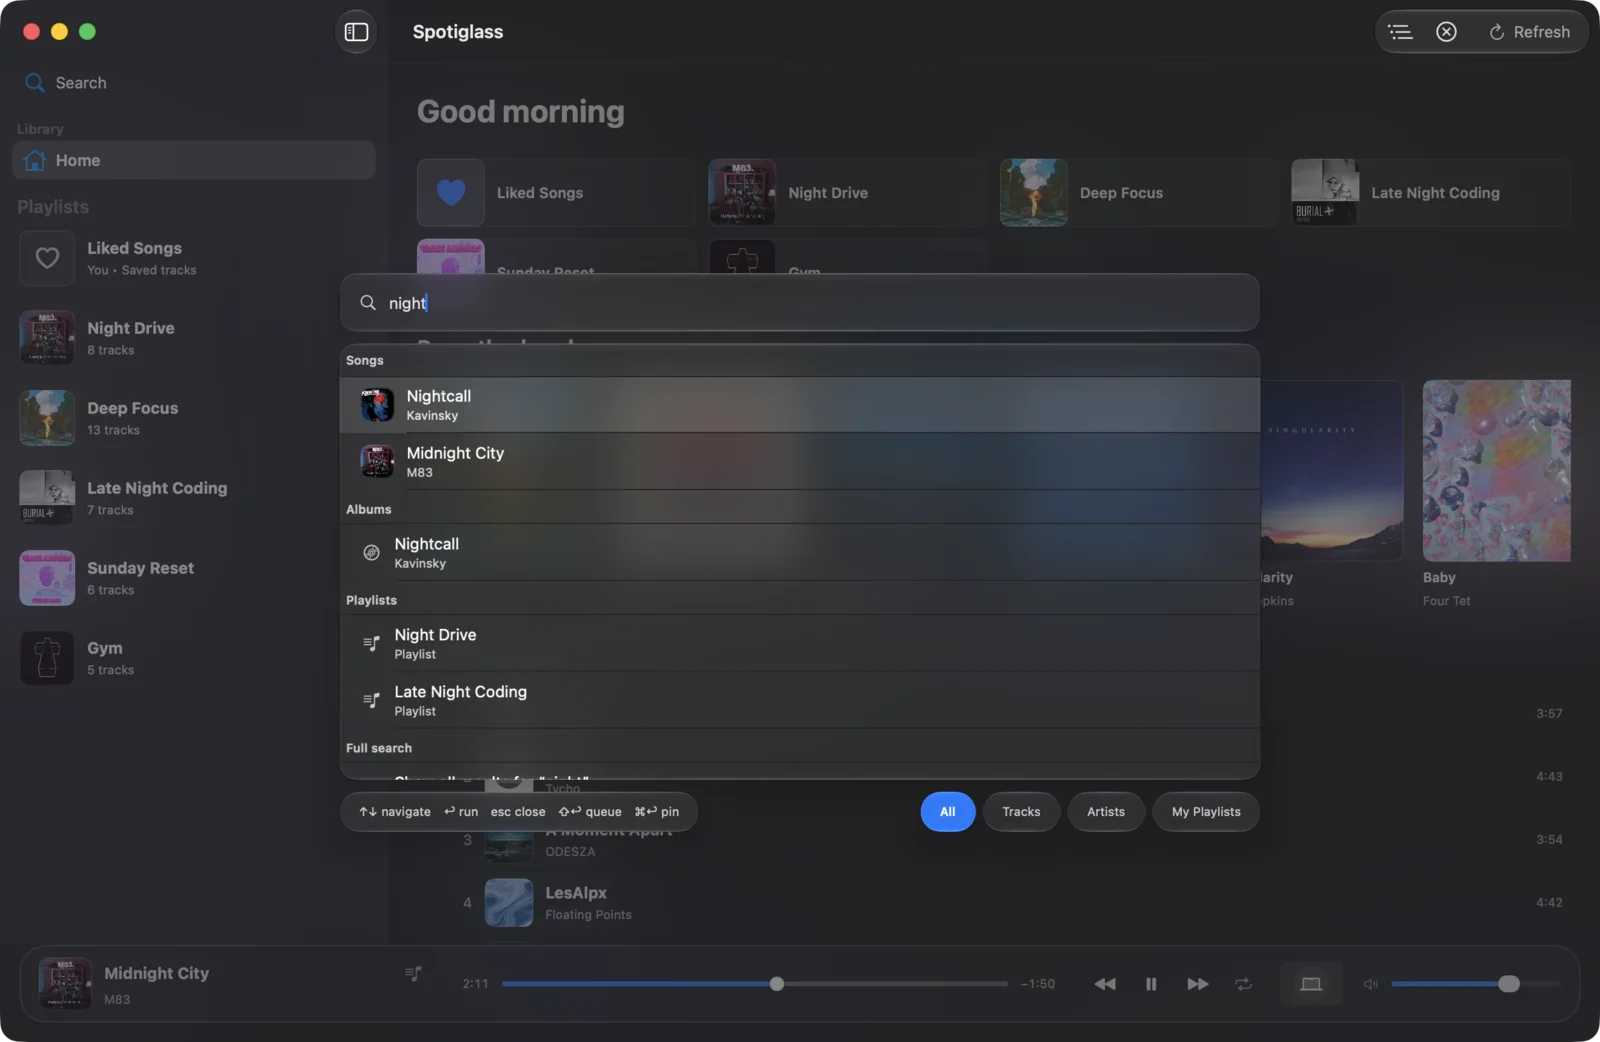The height and width of the screenshot is (1042, 1600).
Task: Click the Night Drive quick-access card
Action: pyautogui.click(x=847, y=192)
